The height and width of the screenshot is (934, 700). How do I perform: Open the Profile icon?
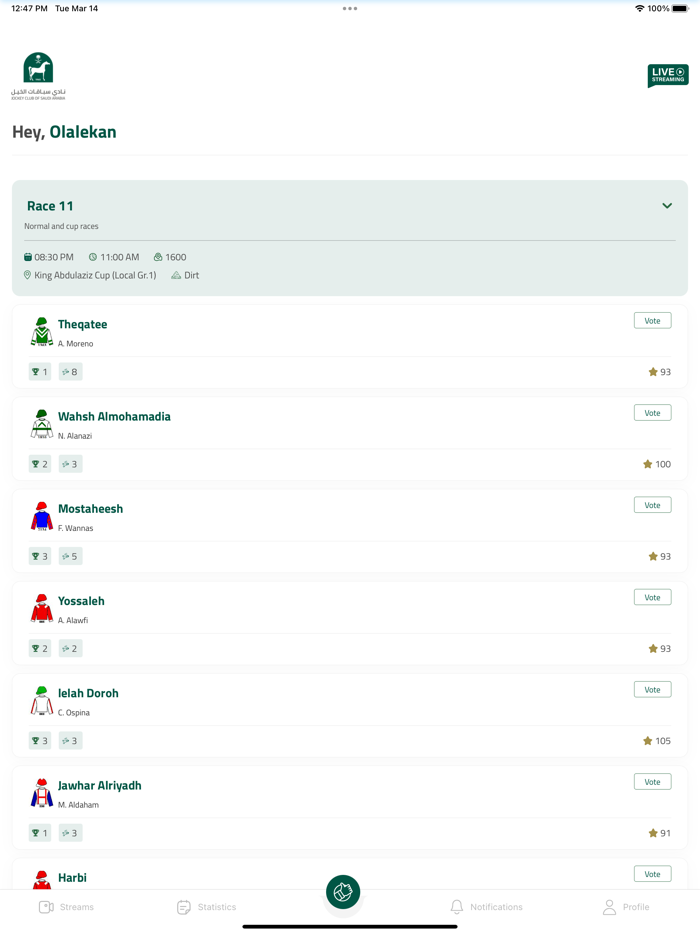(x=609, y=907)
